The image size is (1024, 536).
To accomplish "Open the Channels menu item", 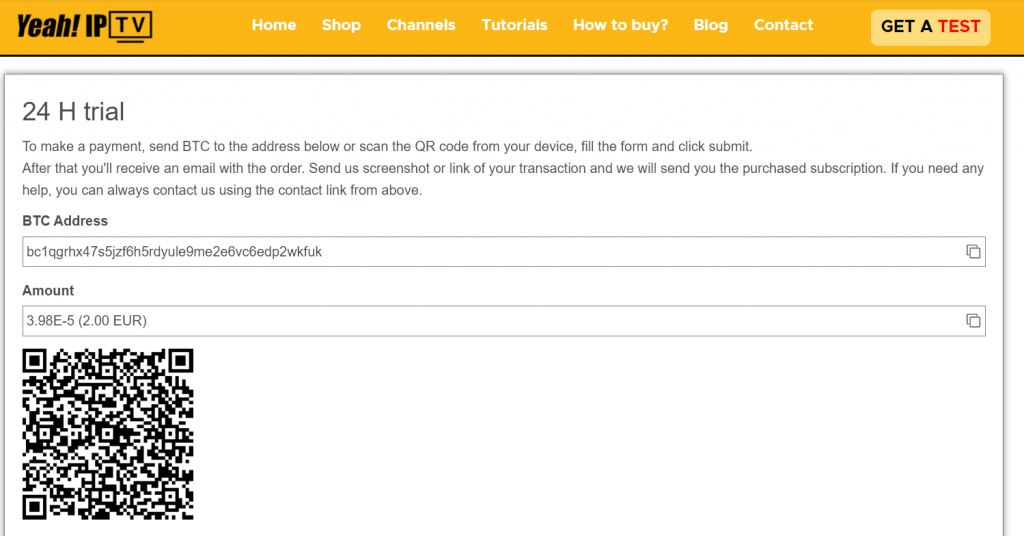I will click(421, 25).
